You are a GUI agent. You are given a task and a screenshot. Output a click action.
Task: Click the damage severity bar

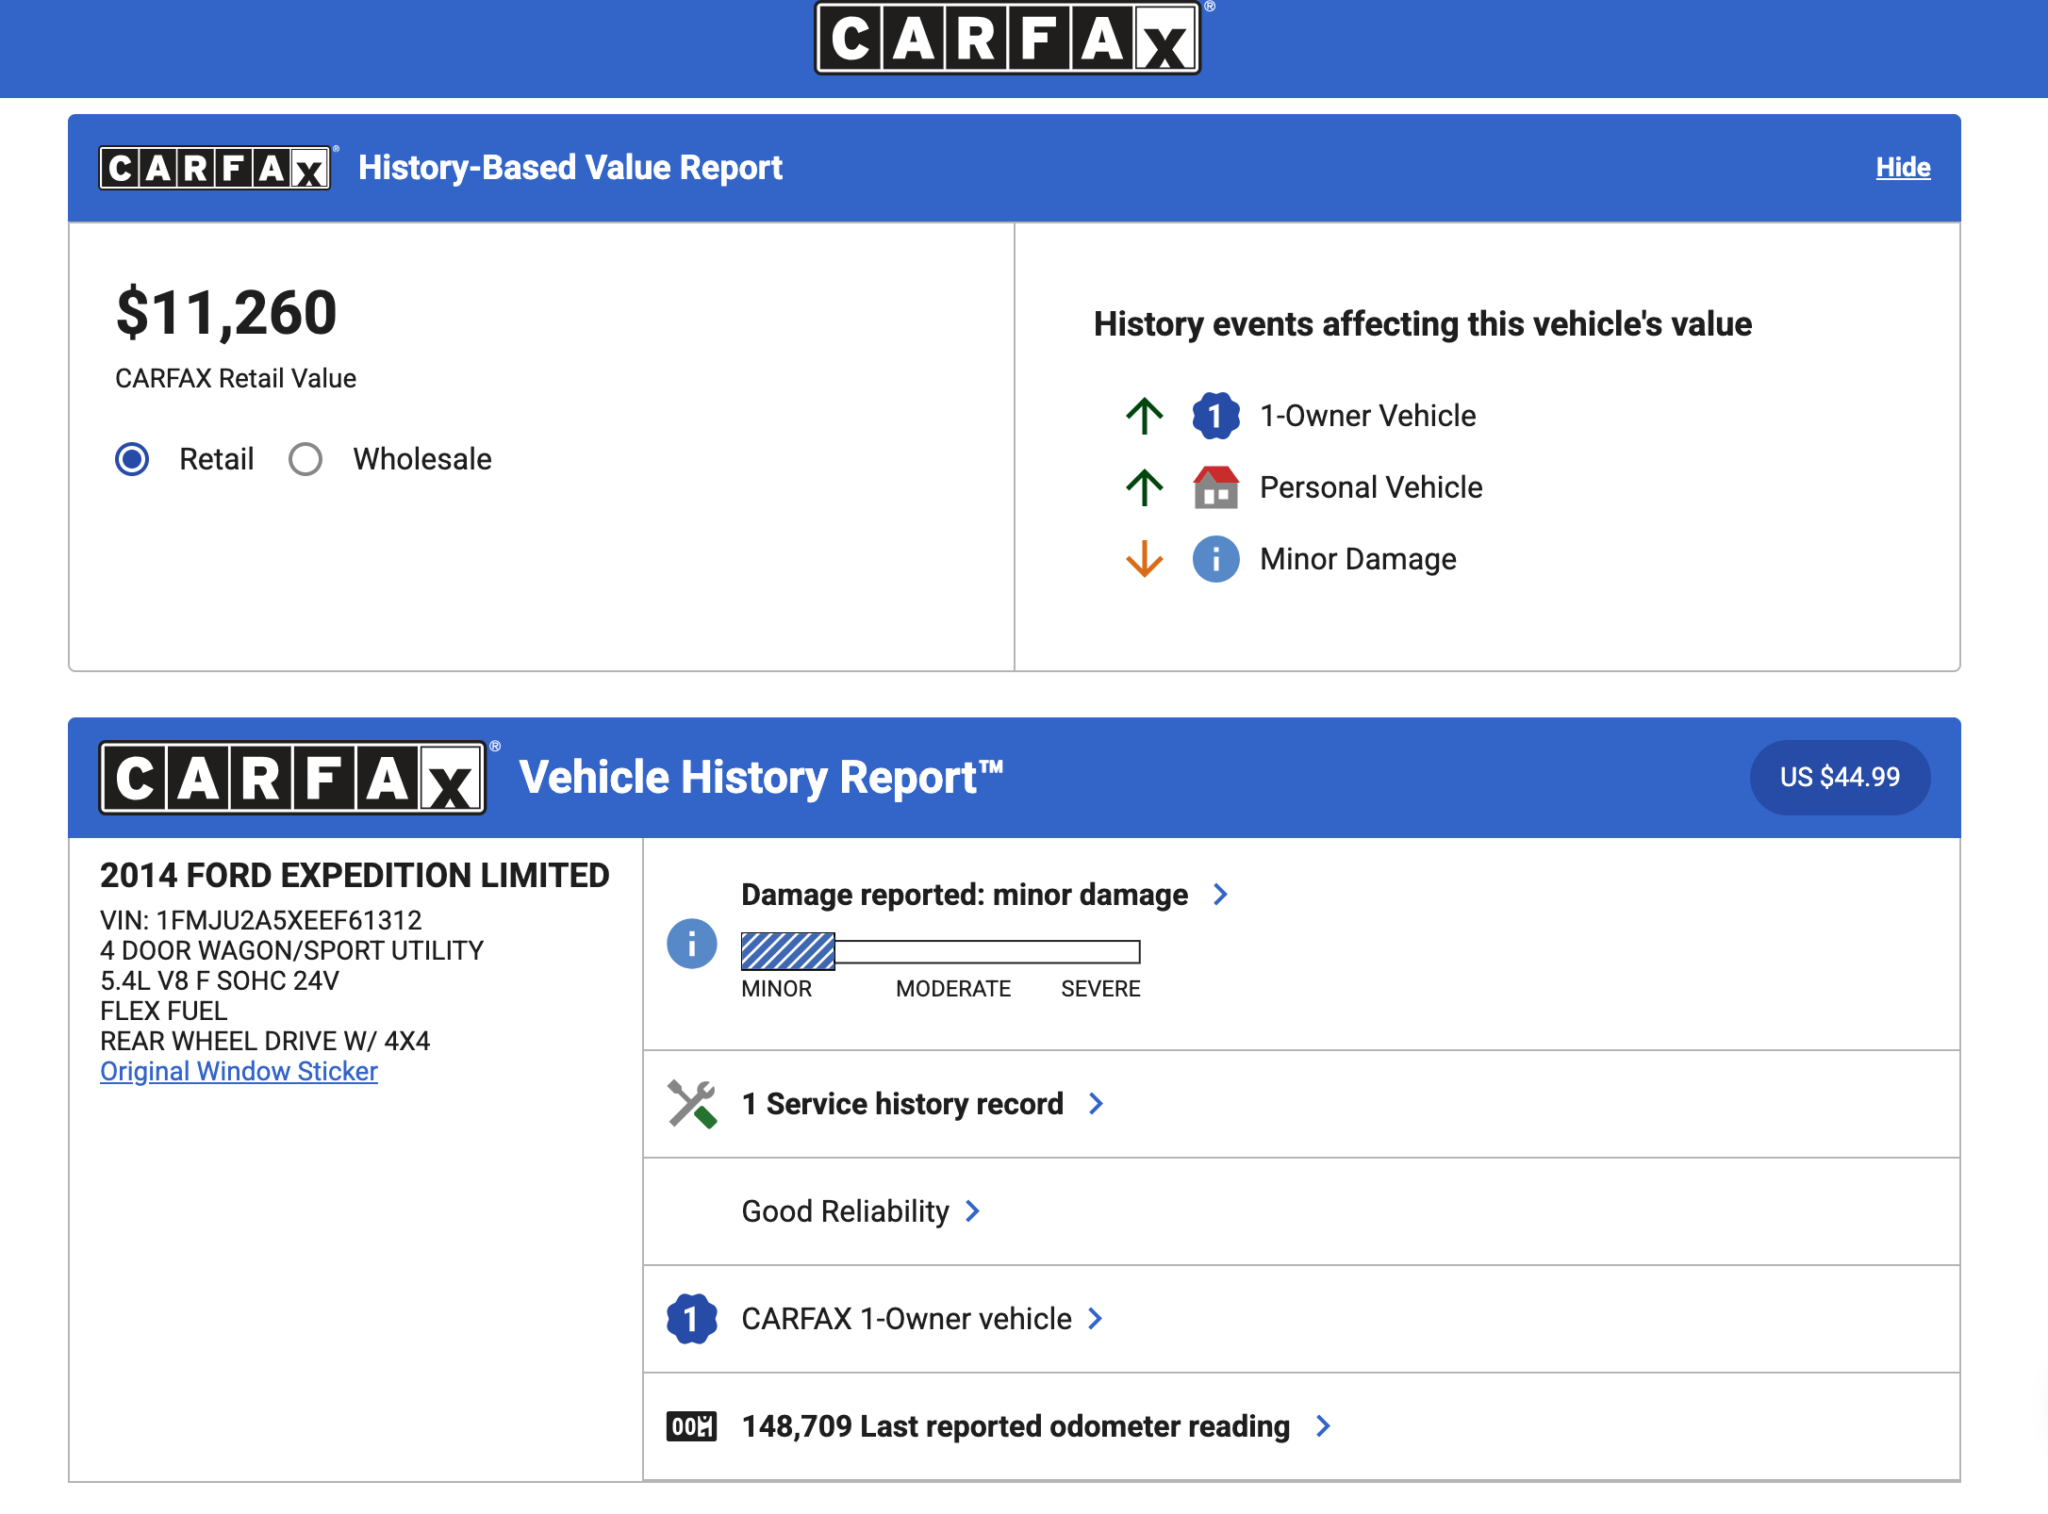pyautogui.click(x=940, y=951)
